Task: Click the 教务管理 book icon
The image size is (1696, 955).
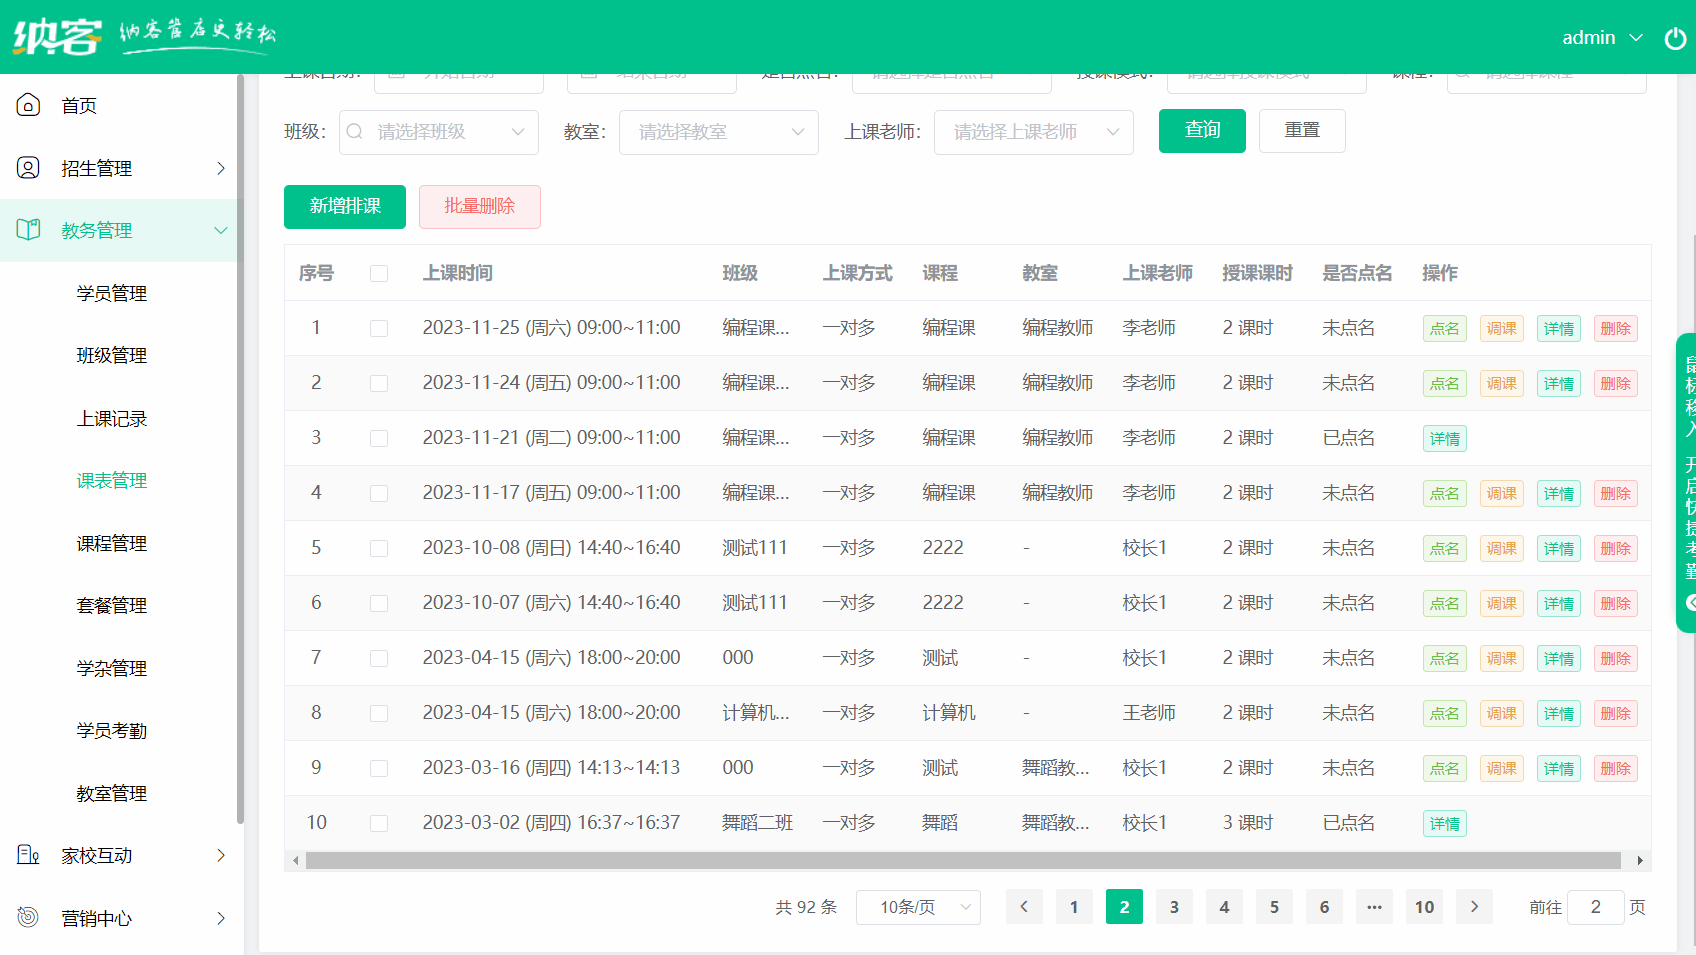Action: 28,230
